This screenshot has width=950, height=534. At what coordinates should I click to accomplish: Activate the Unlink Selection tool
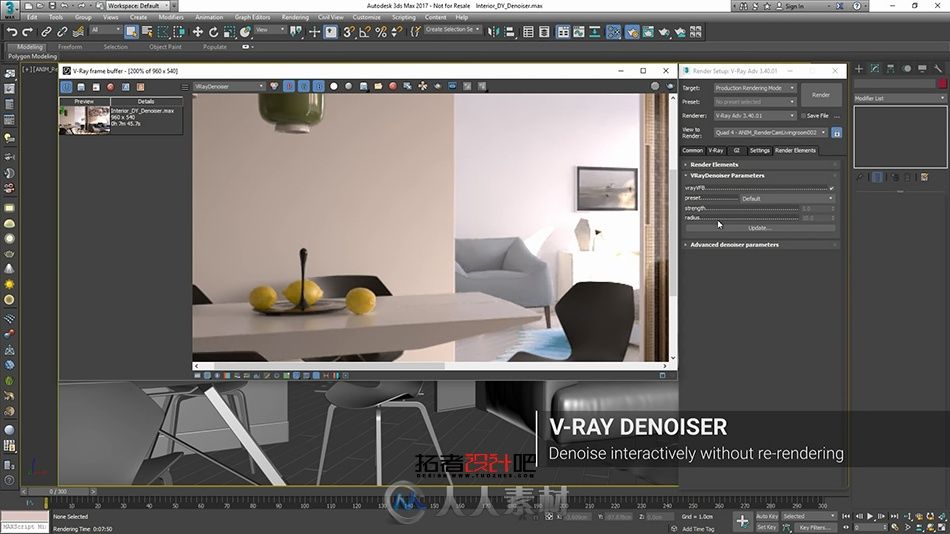pyautogui.click(x=62, y=32)
